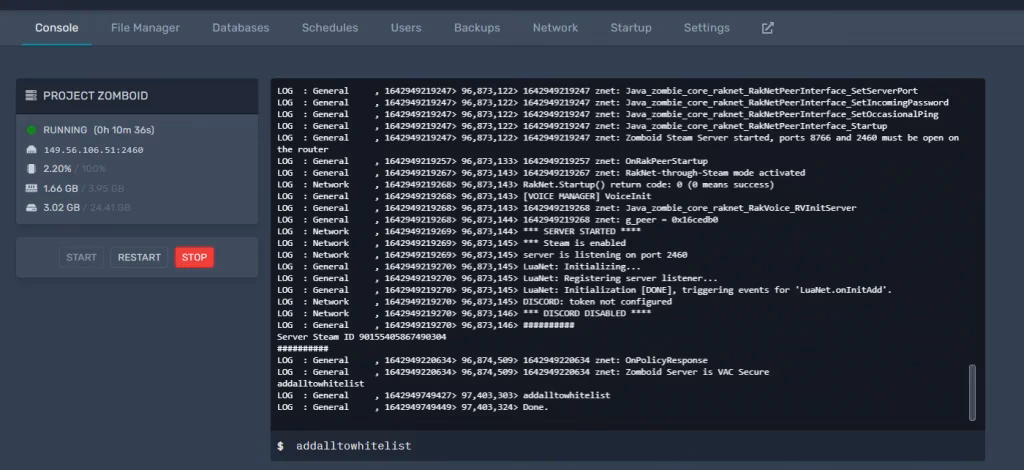Click the 'znet: OnPolicyResponse' log line

point(492,360)
